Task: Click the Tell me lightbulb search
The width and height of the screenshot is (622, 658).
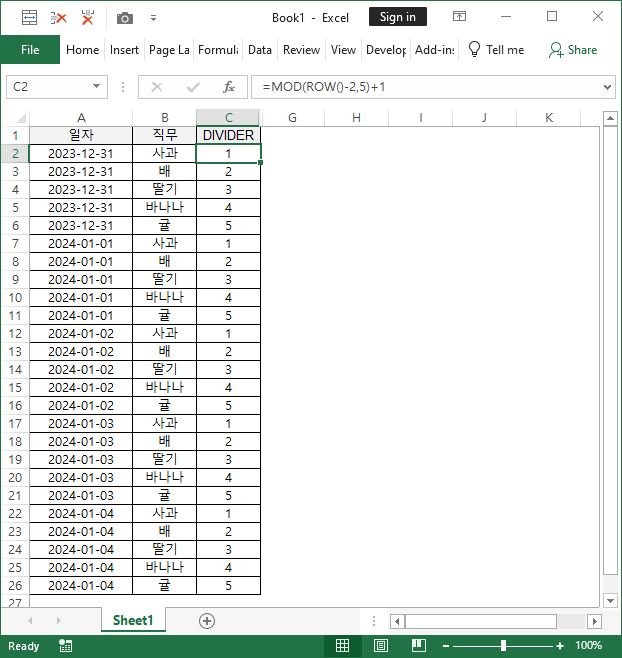Action: coord(496,50)
